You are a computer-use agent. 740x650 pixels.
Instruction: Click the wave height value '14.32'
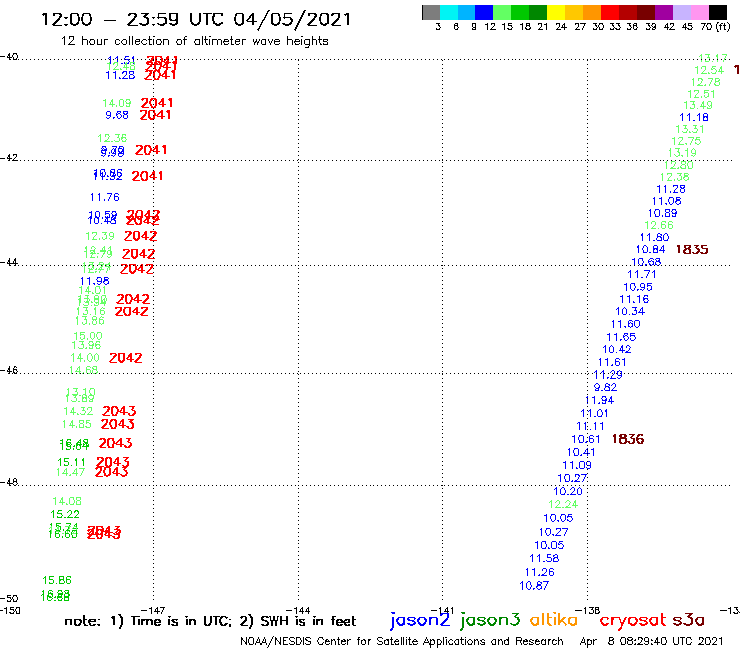[x=78, y=411]
